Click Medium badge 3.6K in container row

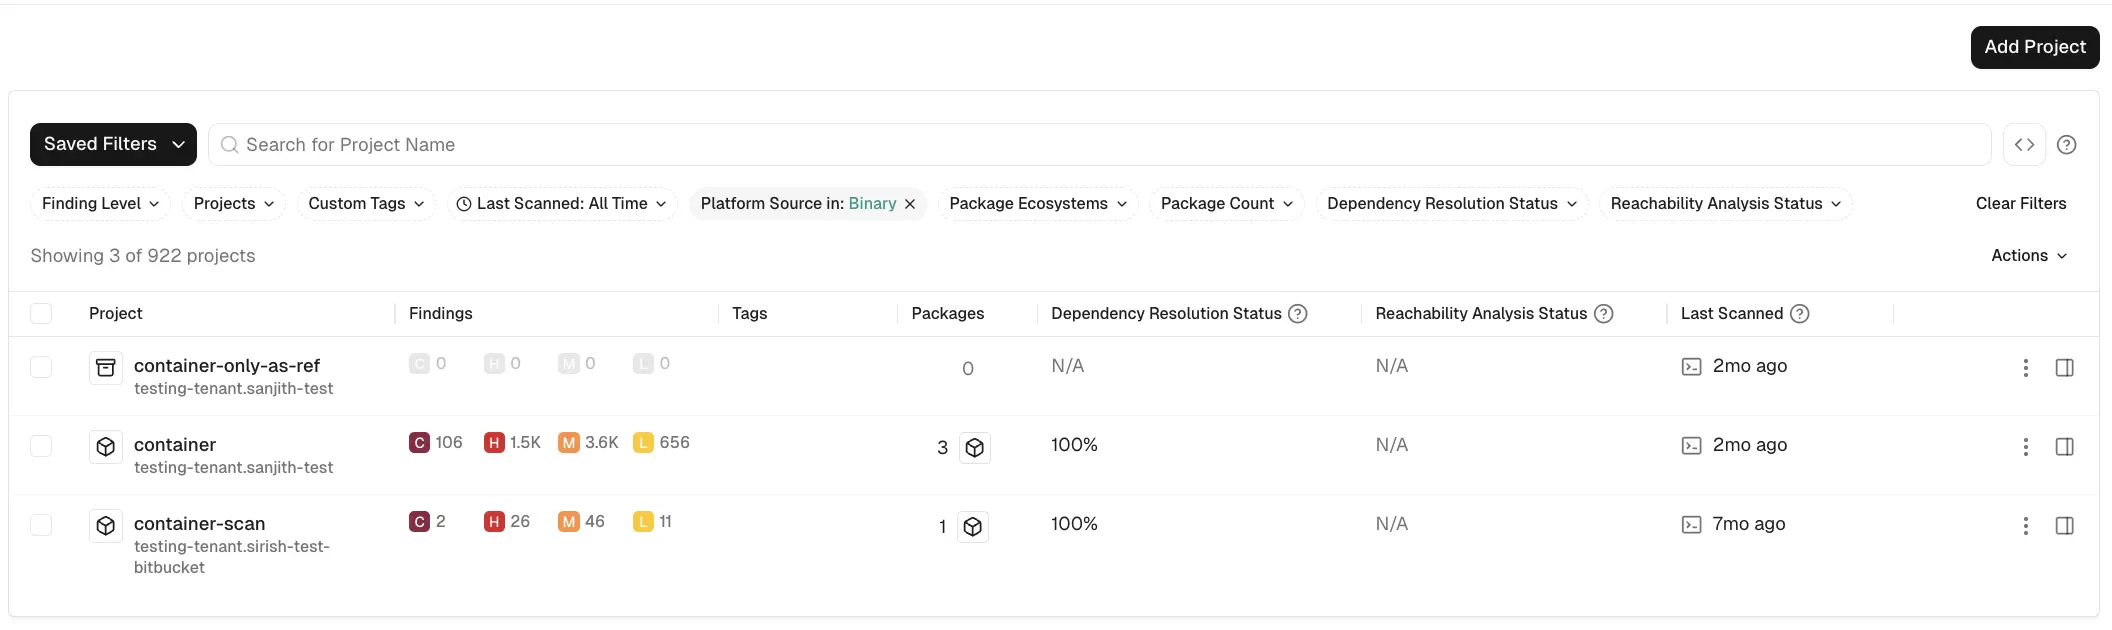(588, 442)
